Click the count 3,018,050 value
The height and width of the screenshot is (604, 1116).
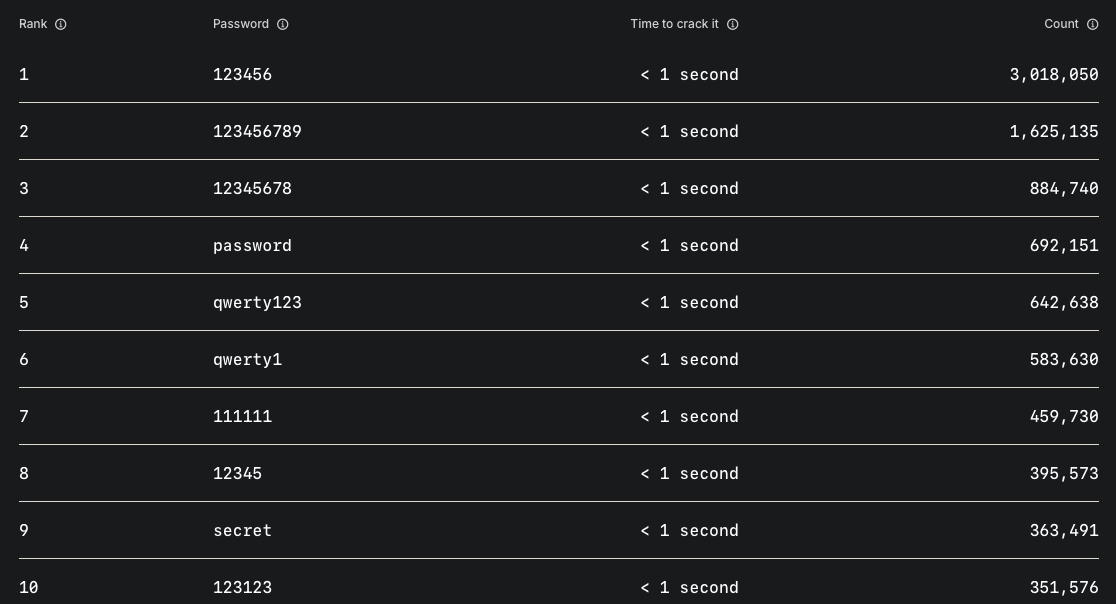(1054, 74)
